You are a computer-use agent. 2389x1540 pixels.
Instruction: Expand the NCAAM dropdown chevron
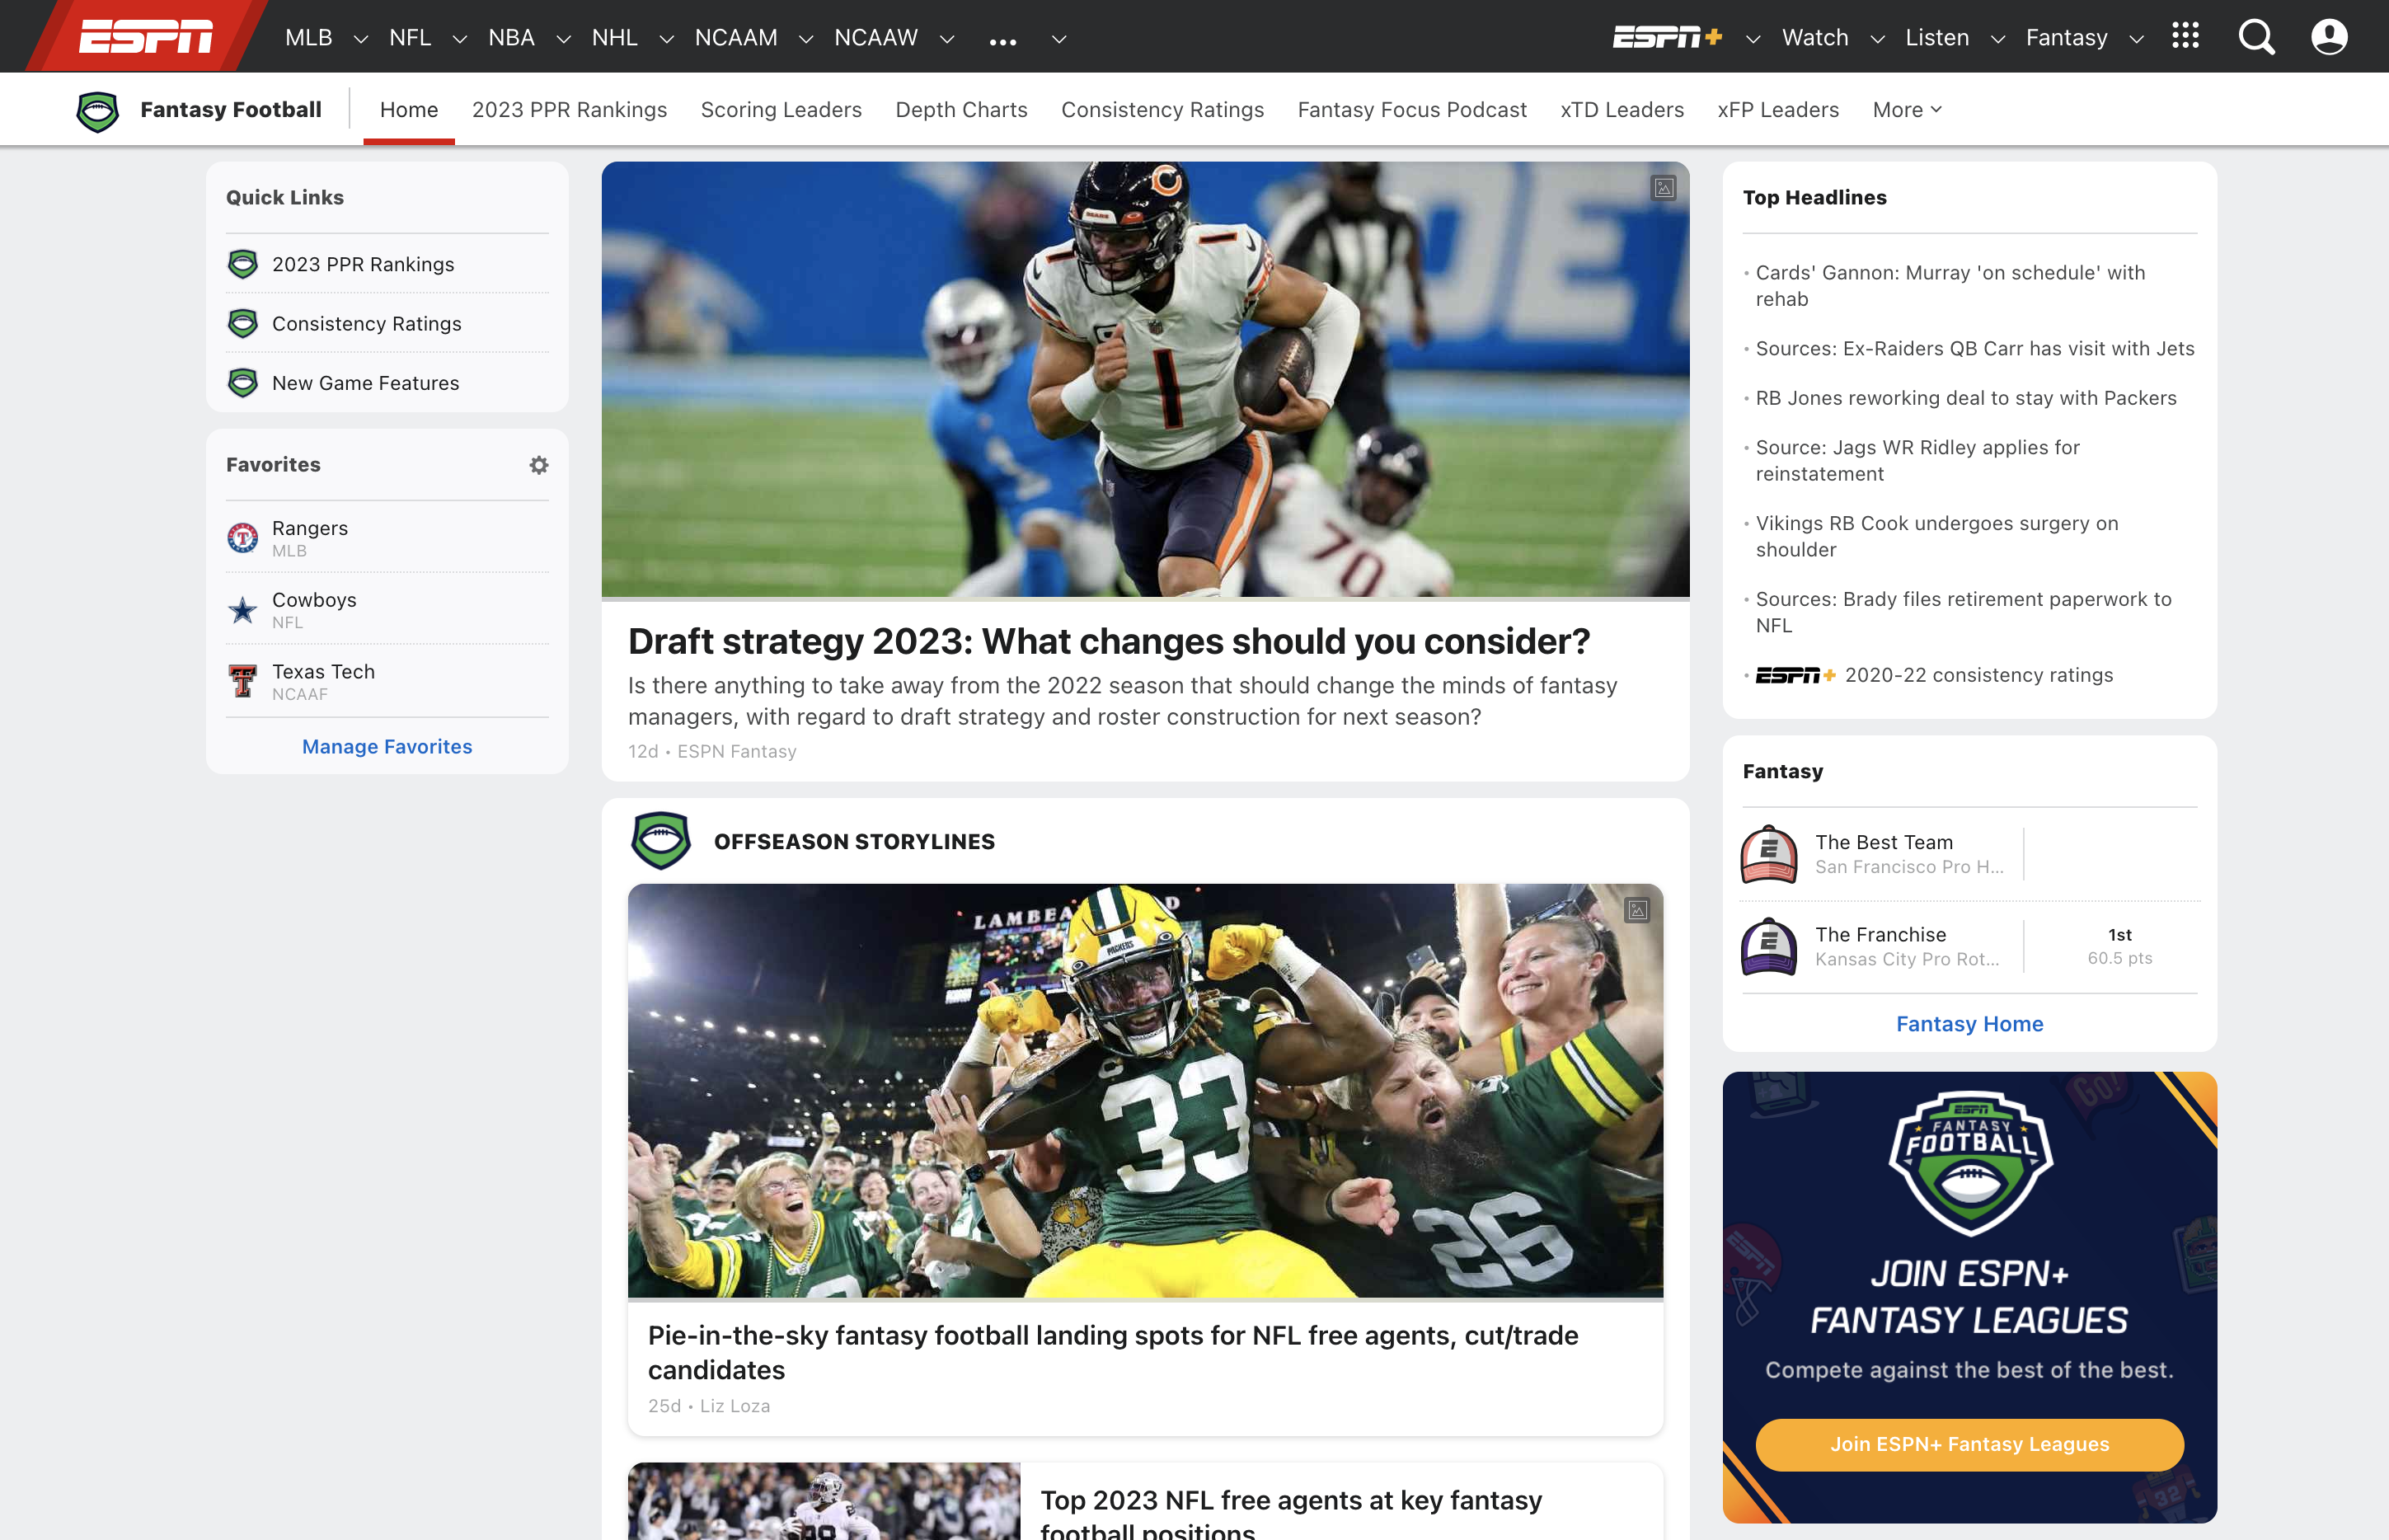(x=806, y=39)
